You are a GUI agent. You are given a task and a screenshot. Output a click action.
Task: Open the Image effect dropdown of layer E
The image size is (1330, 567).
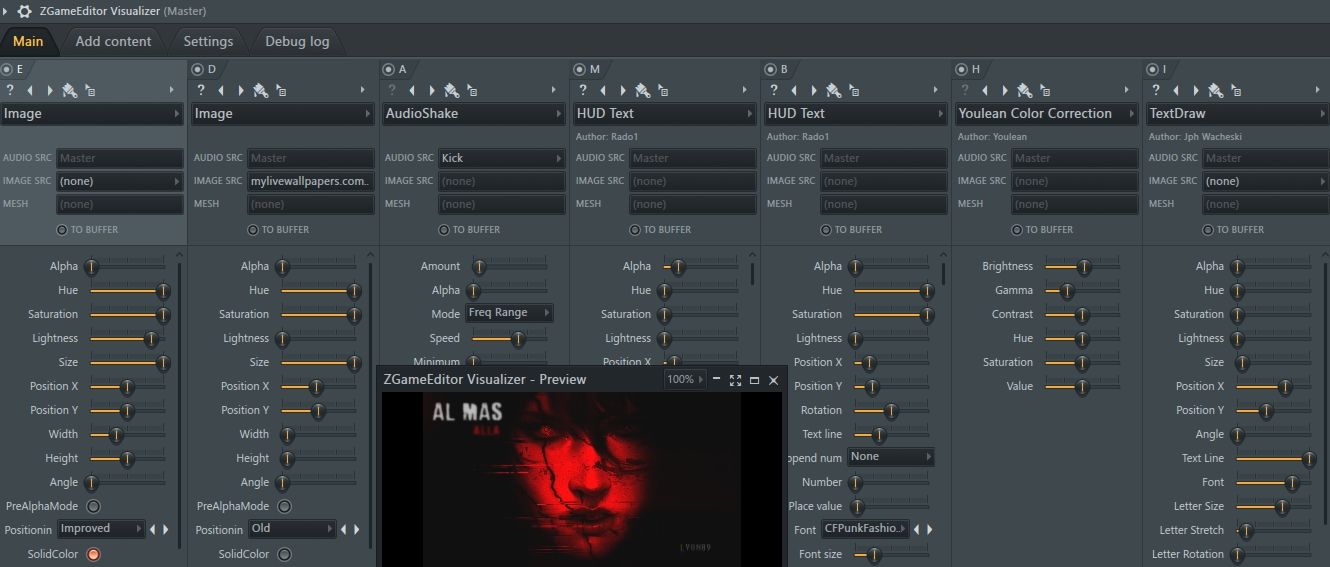92,114
